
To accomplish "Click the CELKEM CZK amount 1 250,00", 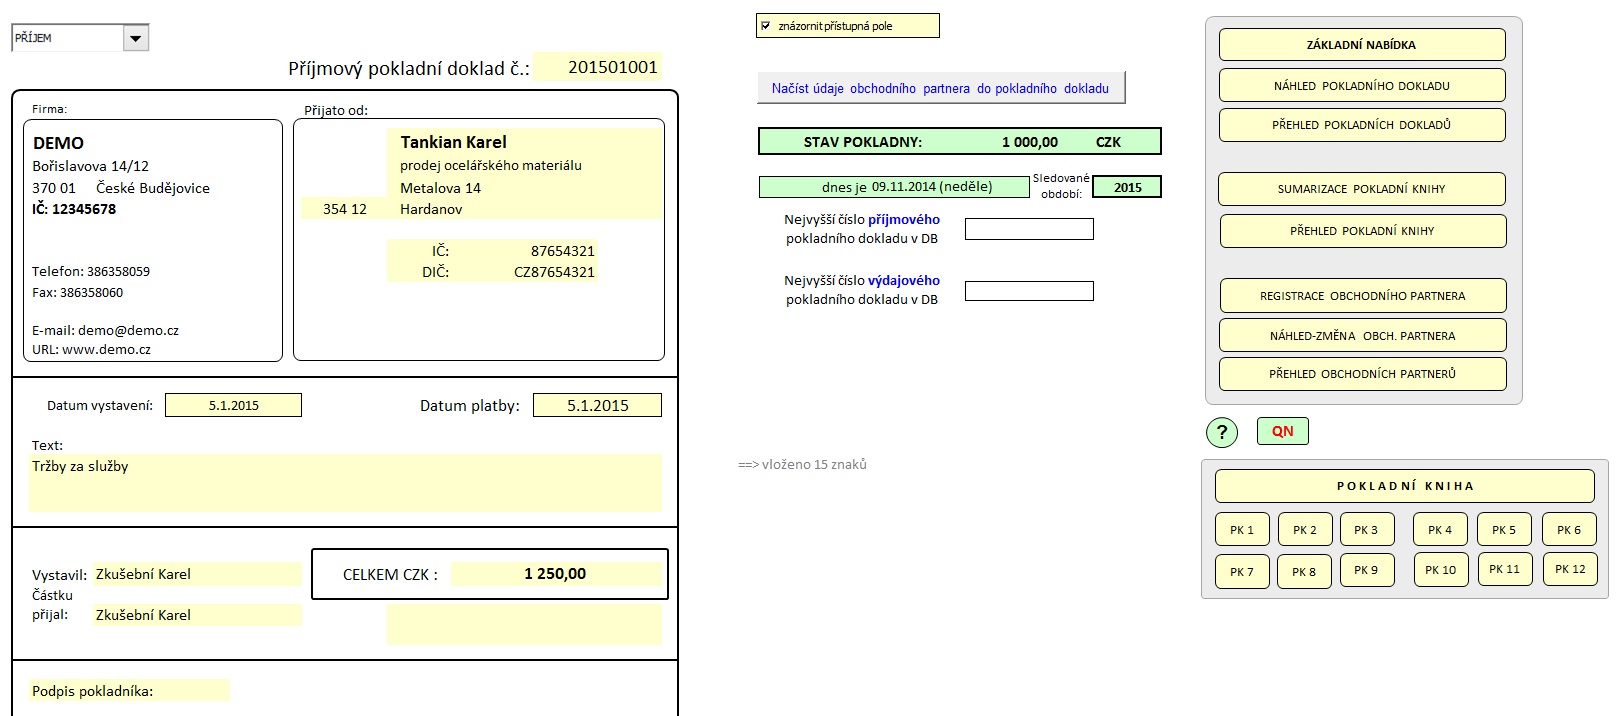I will point(556,574).
